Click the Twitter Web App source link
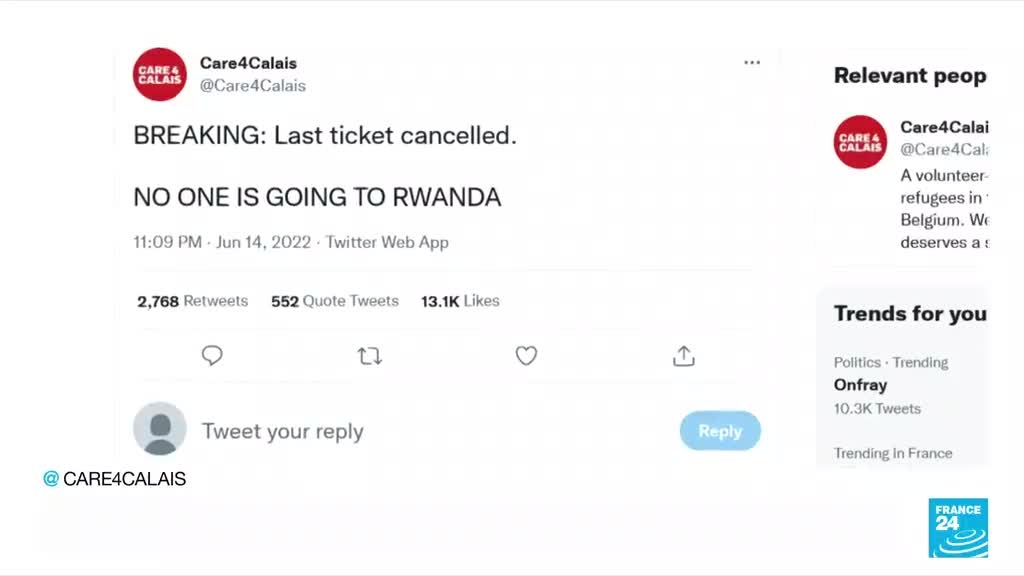 [x=387, y=242]
